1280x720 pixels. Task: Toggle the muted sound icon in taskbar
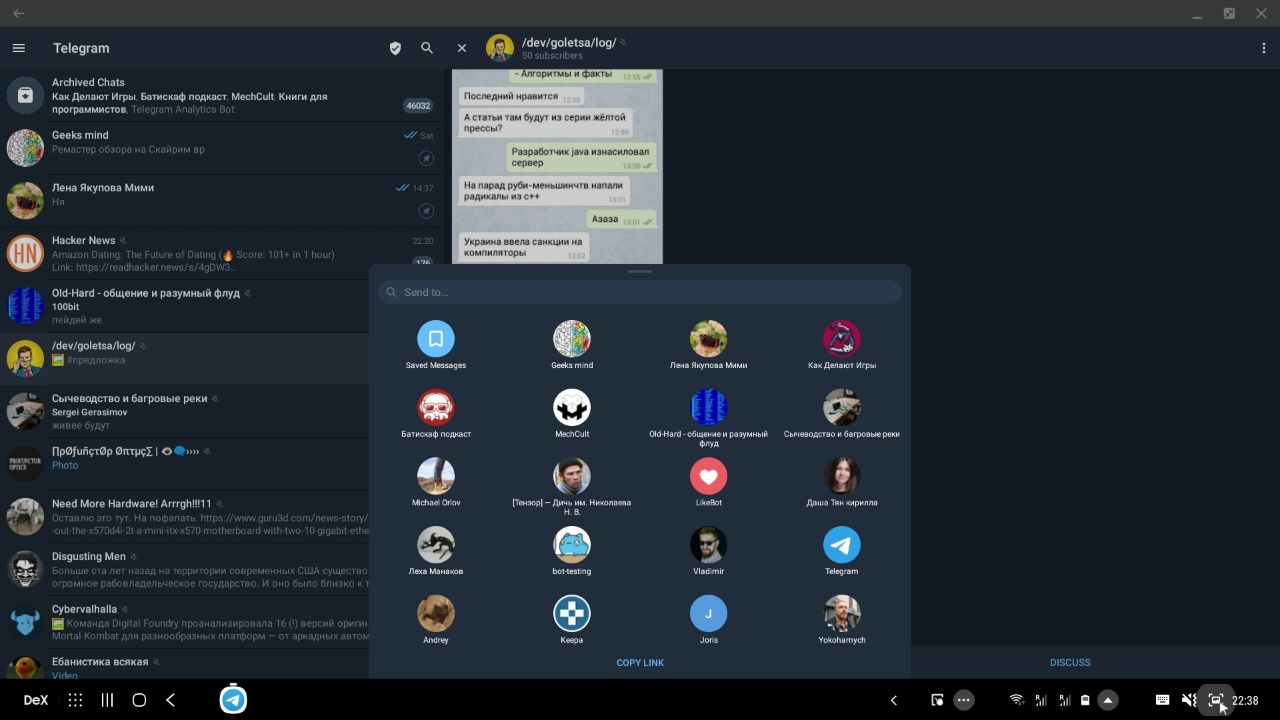(1189, 700)
